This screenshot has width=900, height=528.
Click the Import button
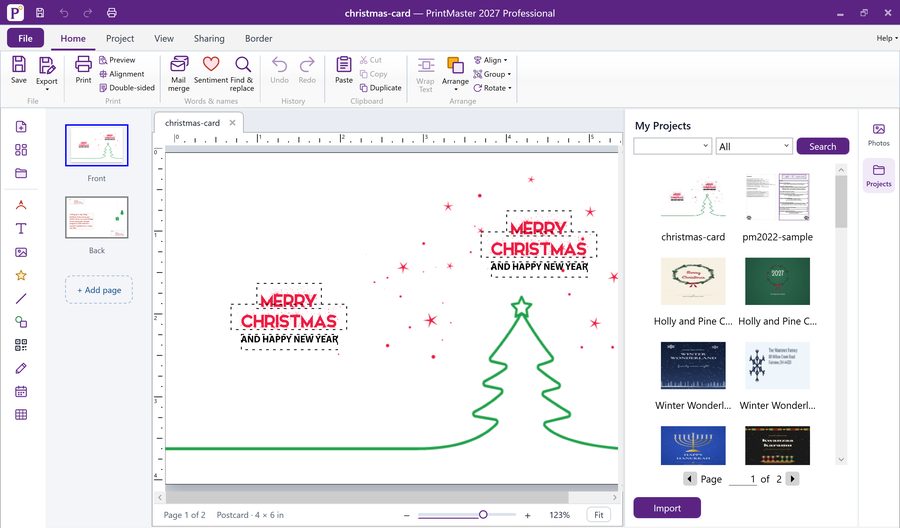click(x=667, y=508)
